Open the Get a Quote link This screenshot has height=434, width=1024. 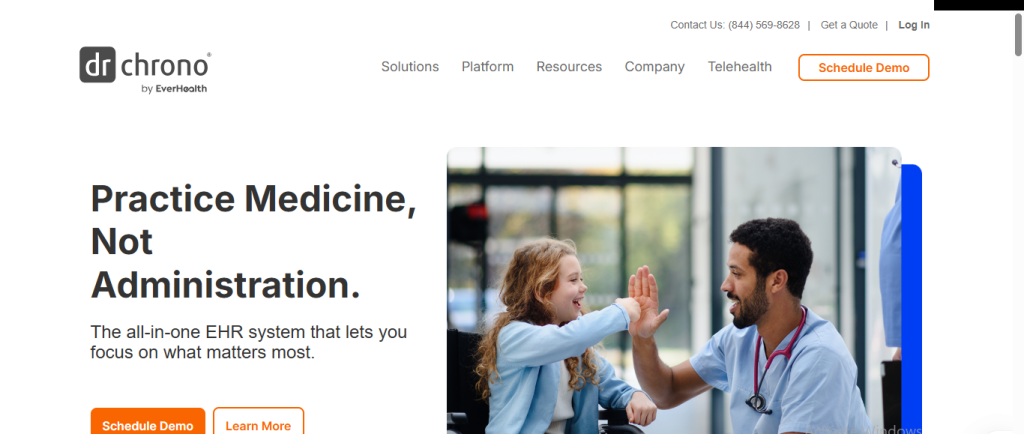(849, 25)
